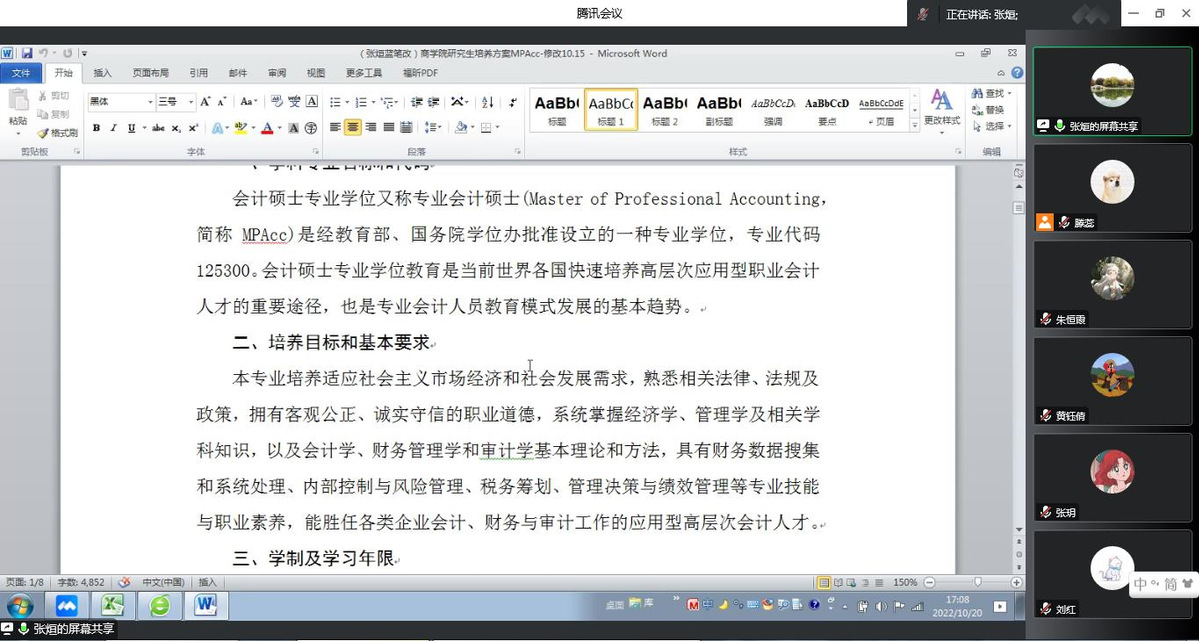Open the font name dropdown showing 黑体
The image size is (1199, 641).
[150, 102]
